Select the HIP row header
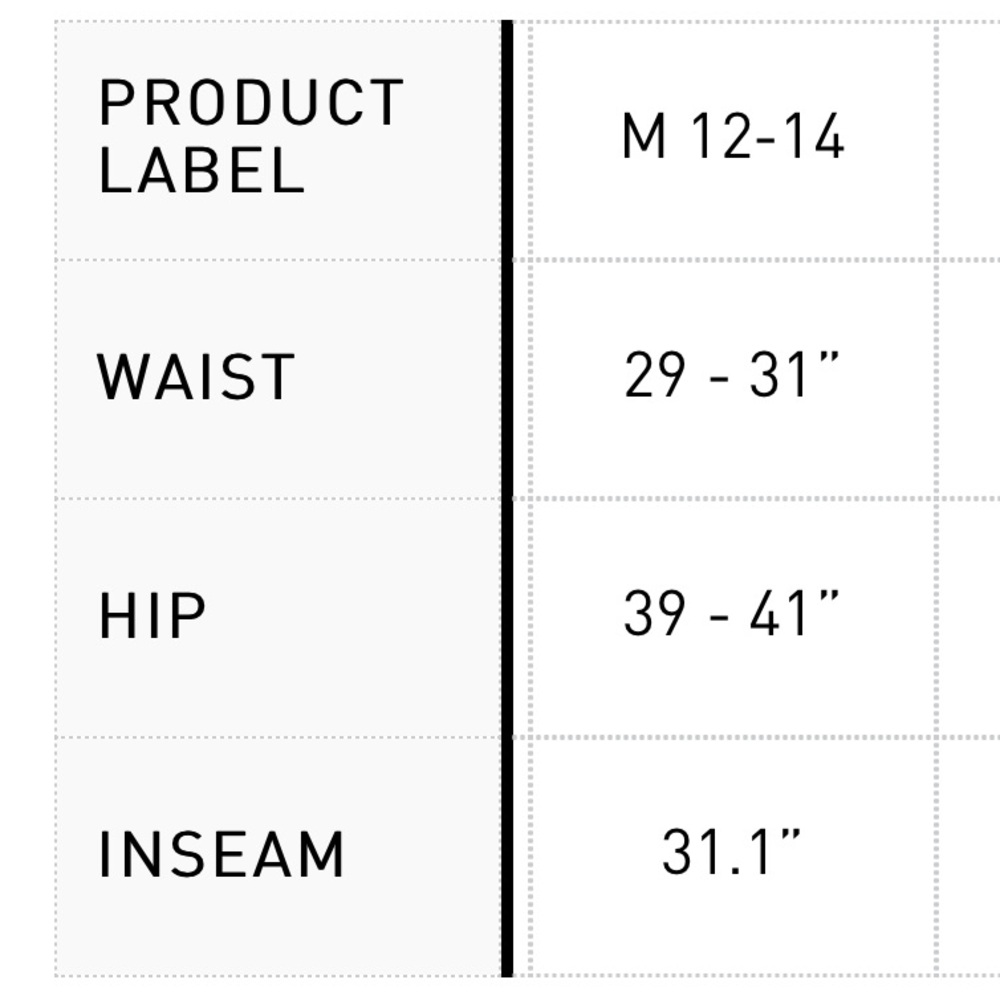 tap(278, 617)
